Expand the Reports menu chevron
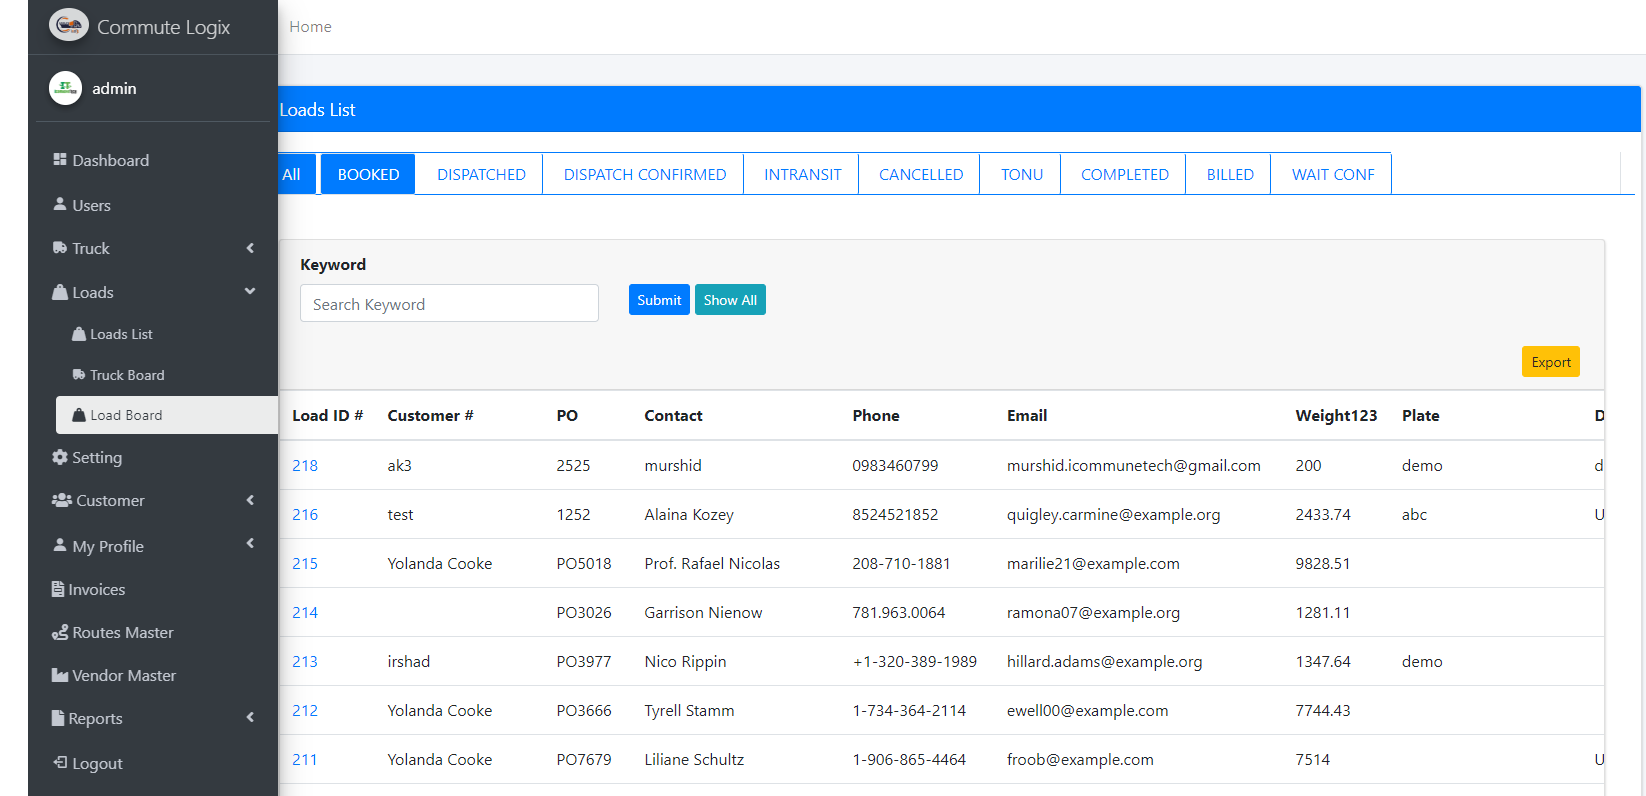This screenshot has width=1646, height=796. pyautogui.click(x=250, y=717)
